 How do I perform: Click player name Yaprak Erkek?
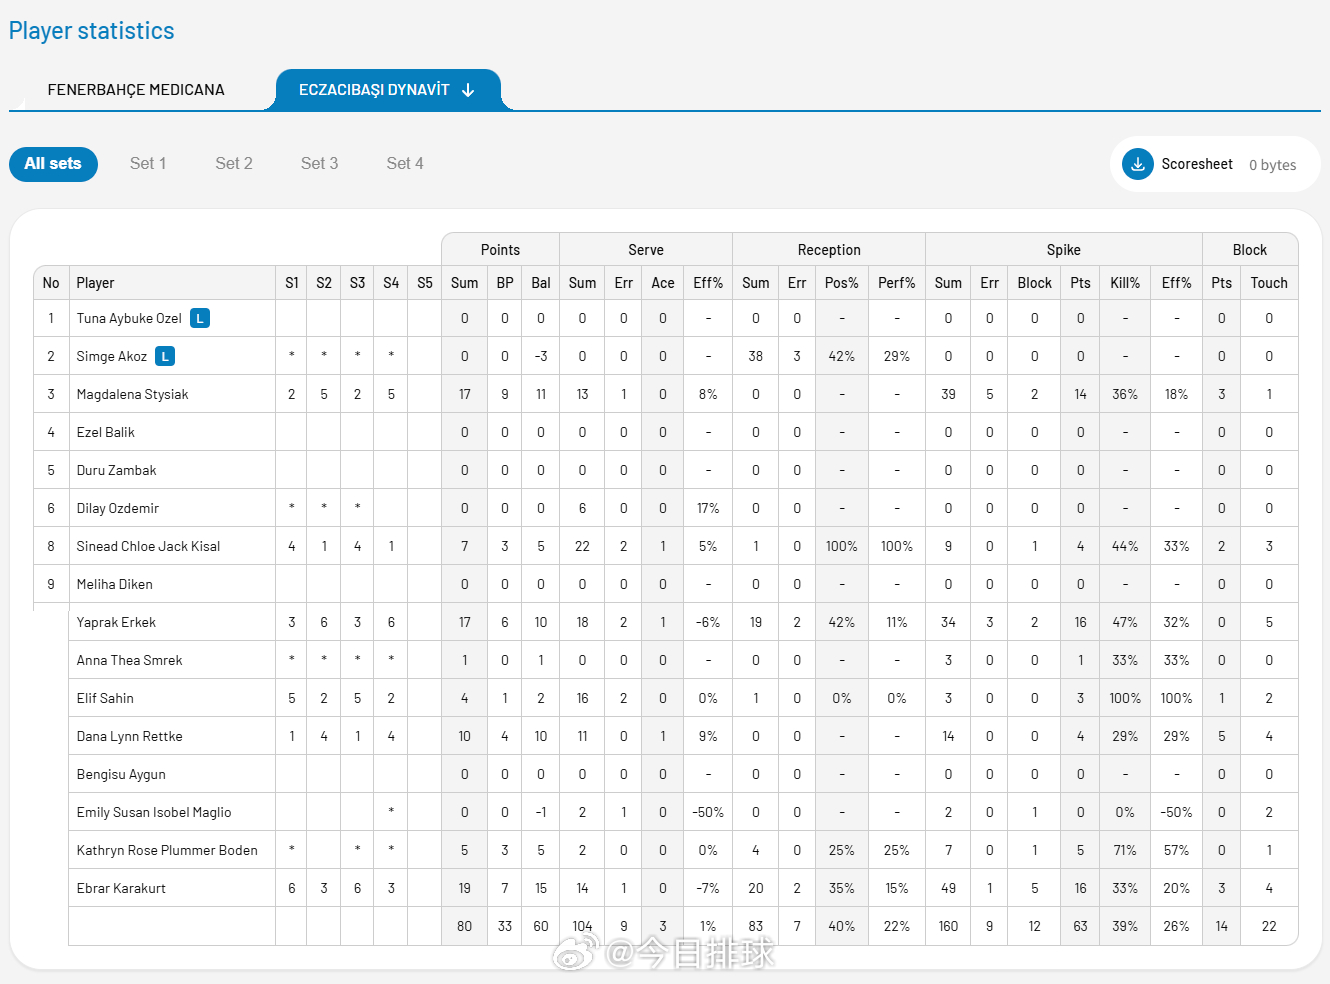(x=116, y=623)
